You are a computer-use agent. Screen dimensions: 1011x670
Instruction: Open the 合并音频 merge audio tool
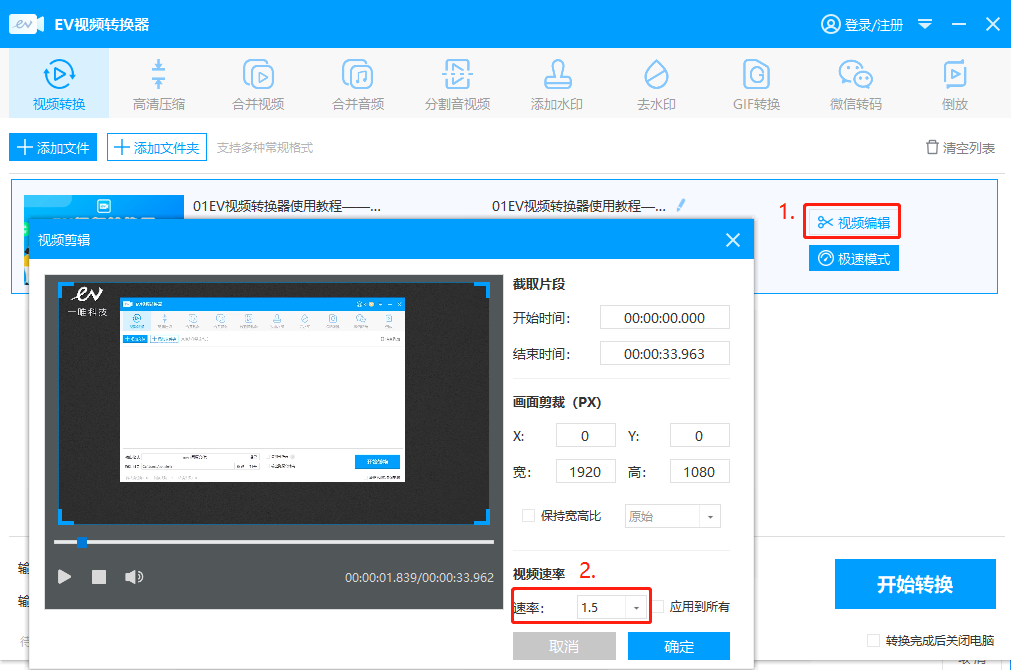[x=358, y=84]
